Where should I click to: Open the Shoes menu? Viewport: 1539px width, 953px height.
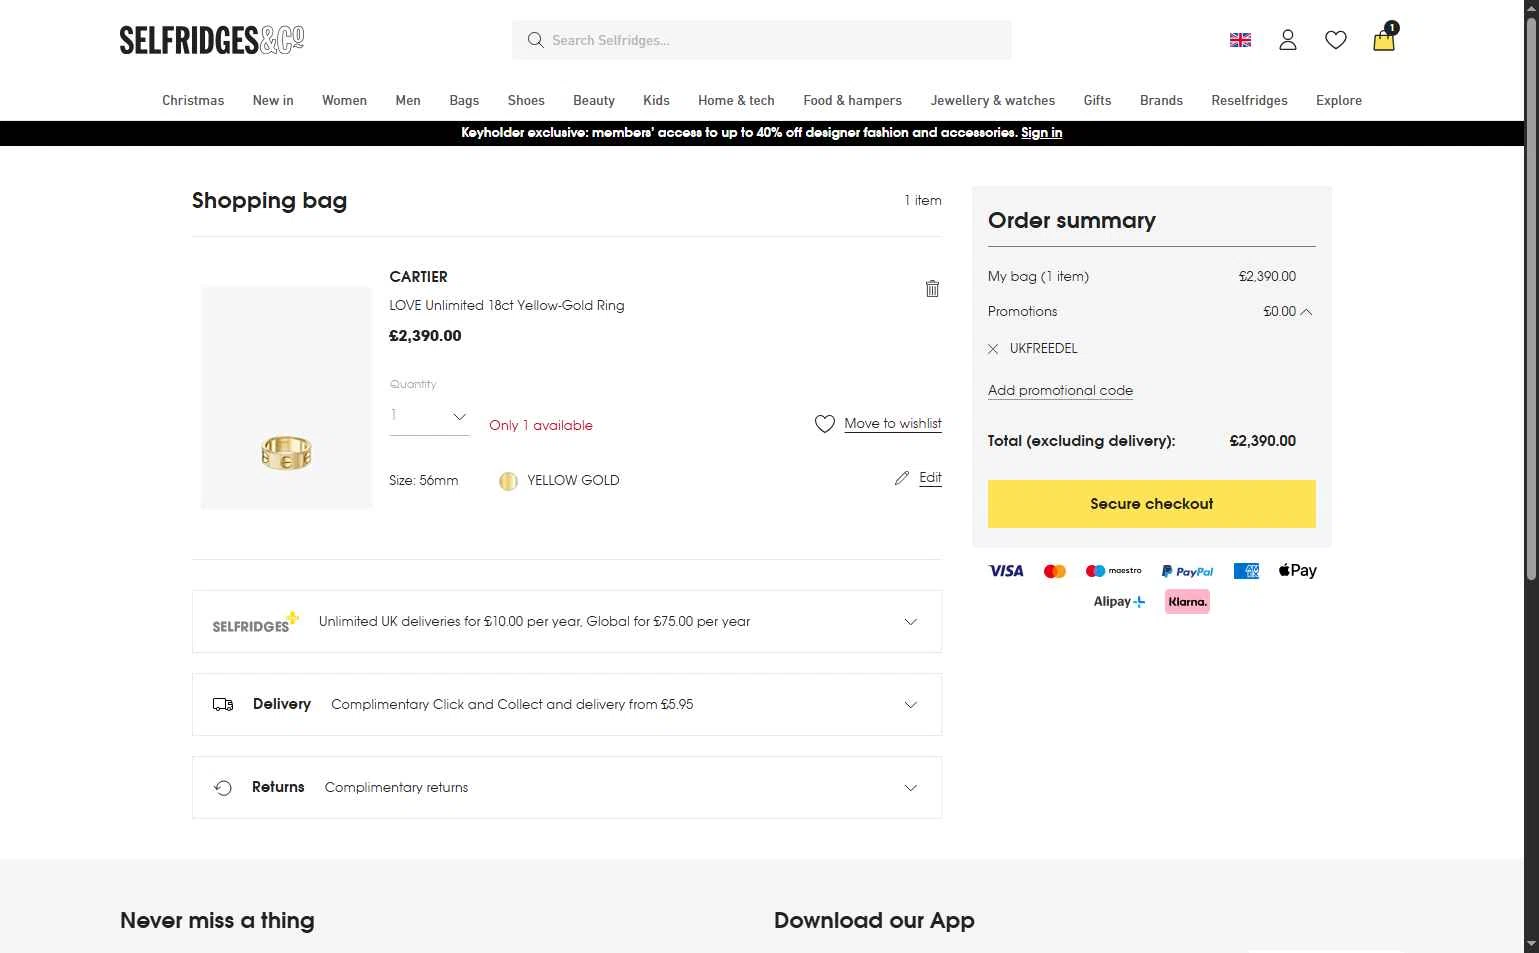click(x=526, y=100)
